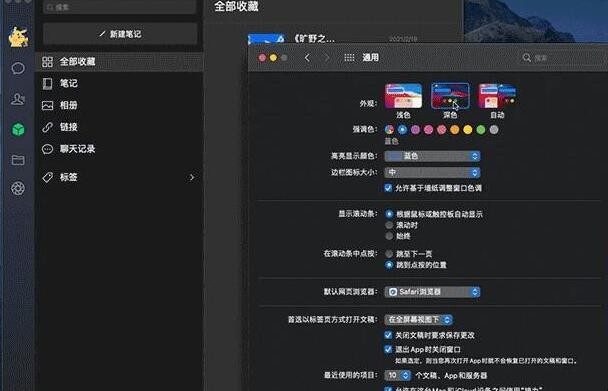This screenshot has height=391, width=608.
Task: Select the 自动 appearance thumbnail
Action: 497,96
